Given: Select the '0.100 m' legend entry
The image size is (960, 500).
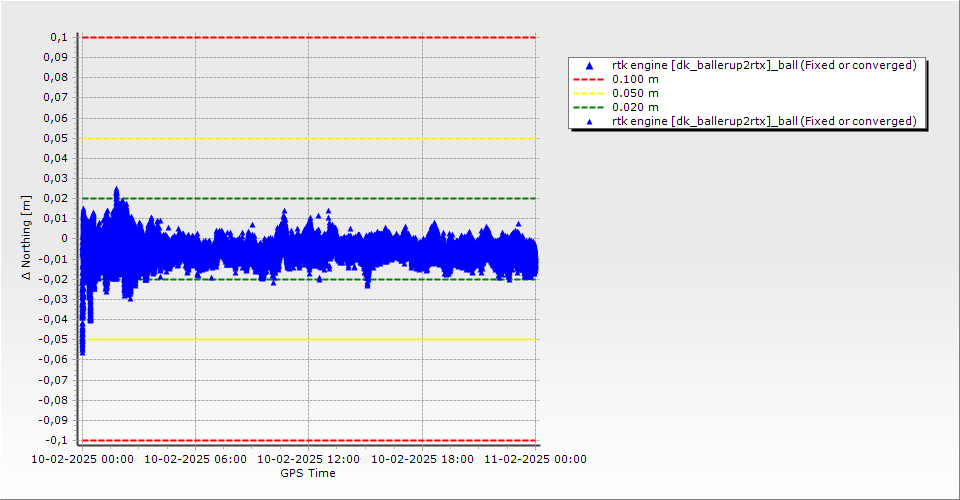Looking at the screenshot, I should [x=636, y=80].
